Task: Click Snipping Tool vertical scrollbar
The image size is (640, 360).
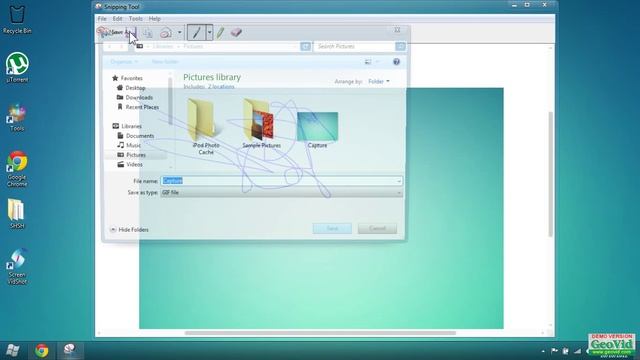Action: point(550,173)
